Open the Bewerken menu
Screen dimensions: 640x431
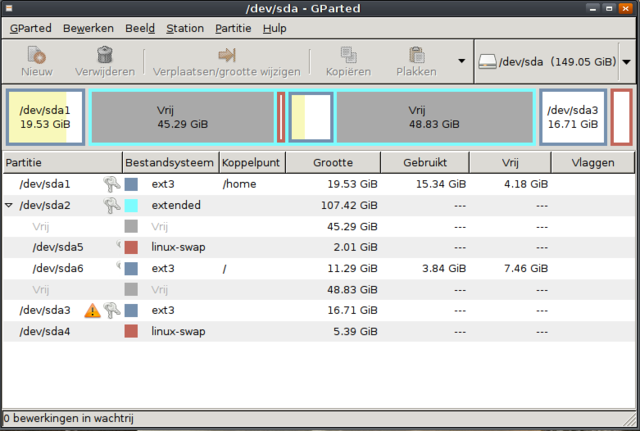tap(88, 28)
